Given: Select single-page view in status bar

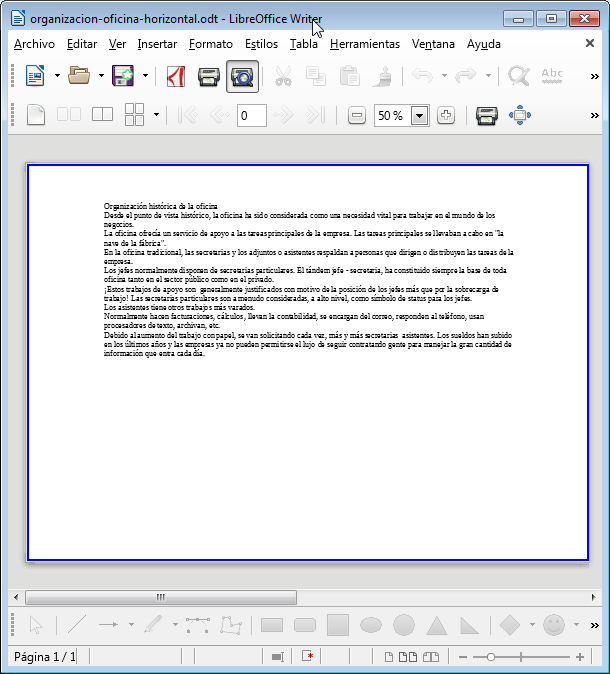Looking at the screenshot, I should [x=389, y=657].
